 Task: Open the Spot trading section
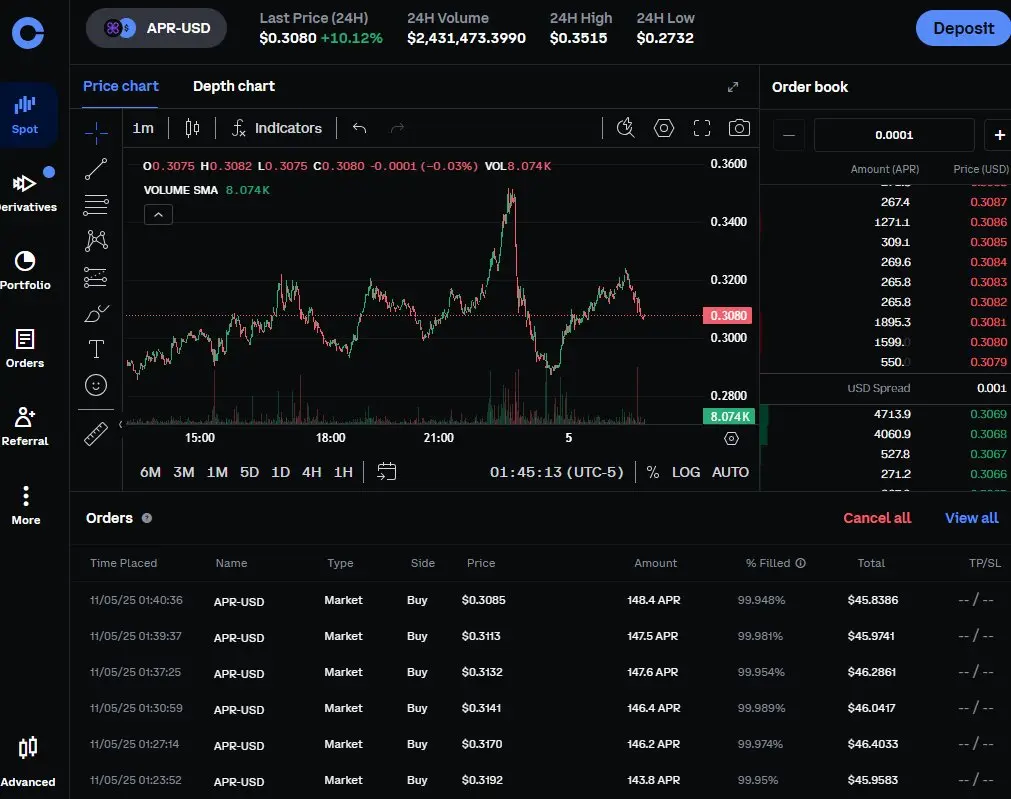click(x=25, y=115)
